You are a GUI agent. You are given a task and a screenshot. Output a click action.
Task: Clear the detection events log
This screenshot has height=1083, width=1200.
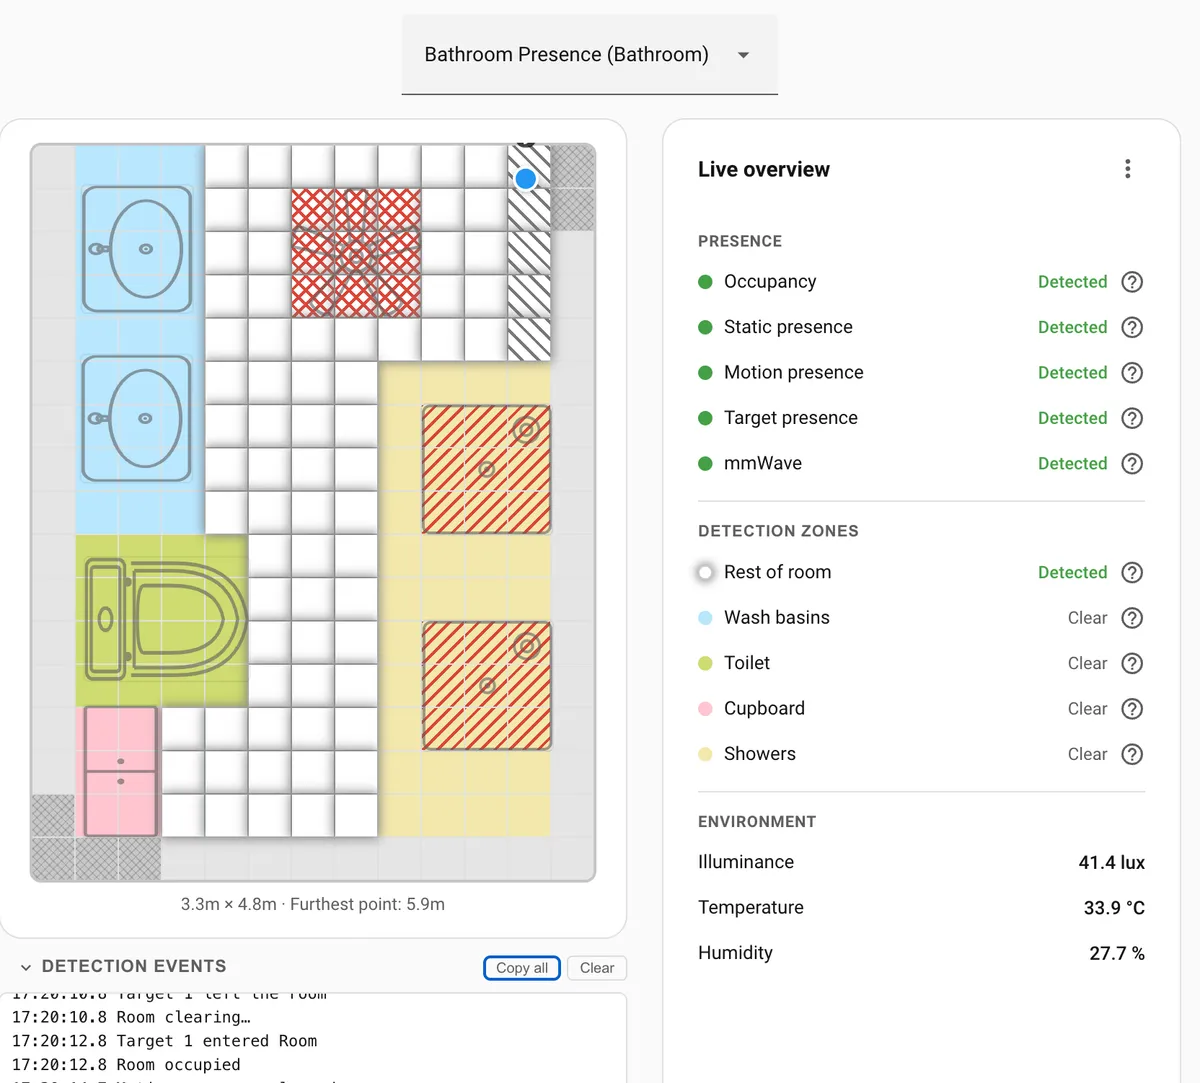pos(597,968)
